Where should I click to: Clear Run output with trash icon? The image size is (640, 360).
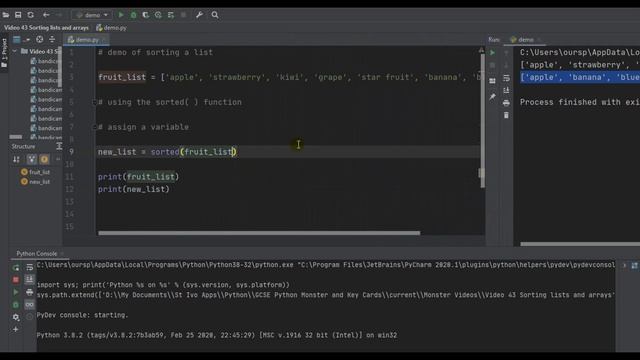tap(506, 116)
